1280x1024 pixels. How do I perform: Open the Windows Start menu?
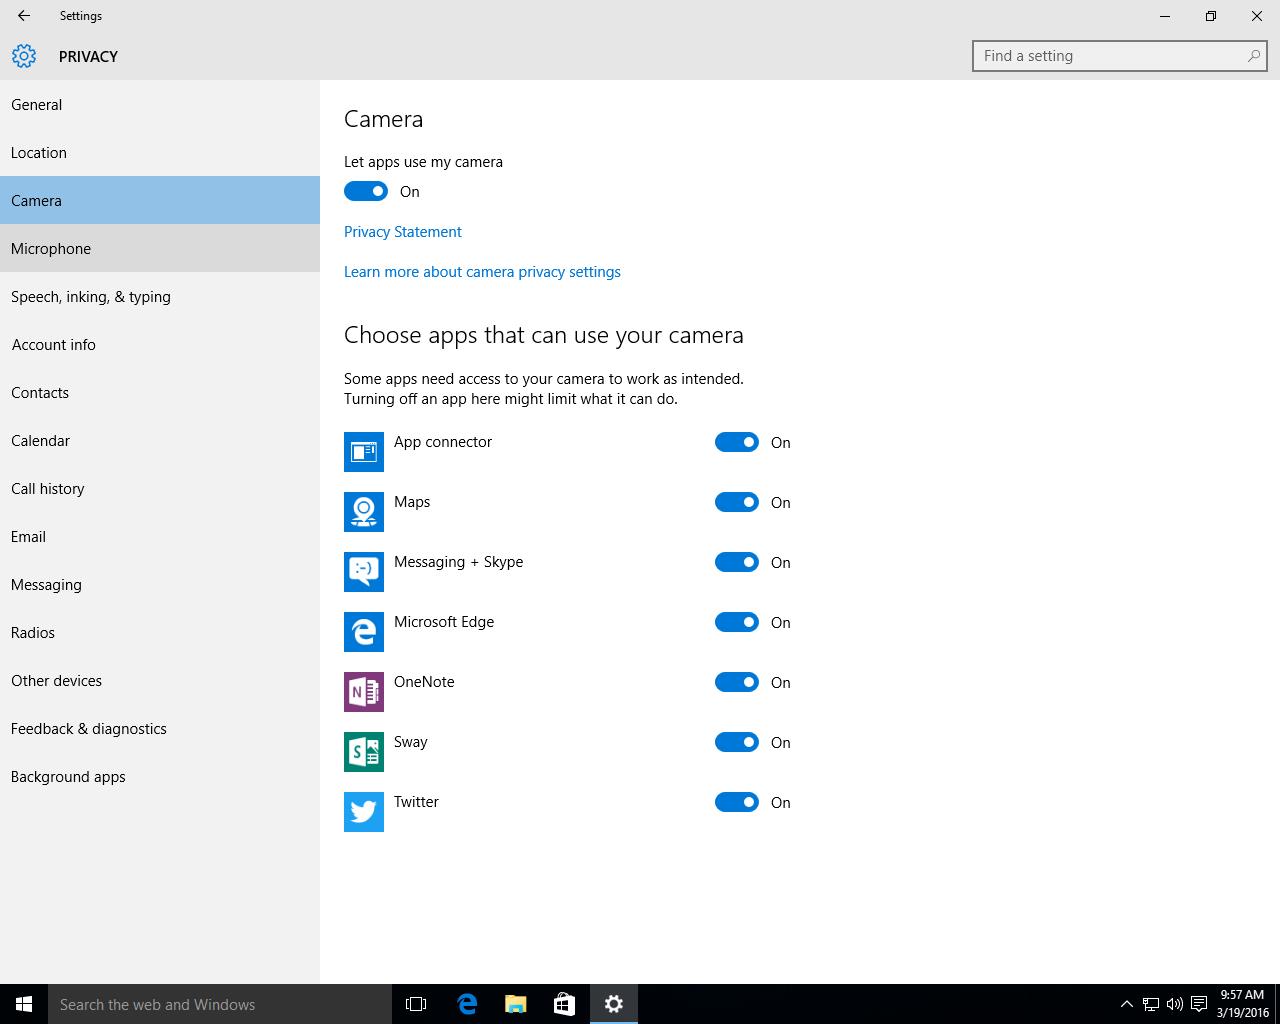point(24,1004)
